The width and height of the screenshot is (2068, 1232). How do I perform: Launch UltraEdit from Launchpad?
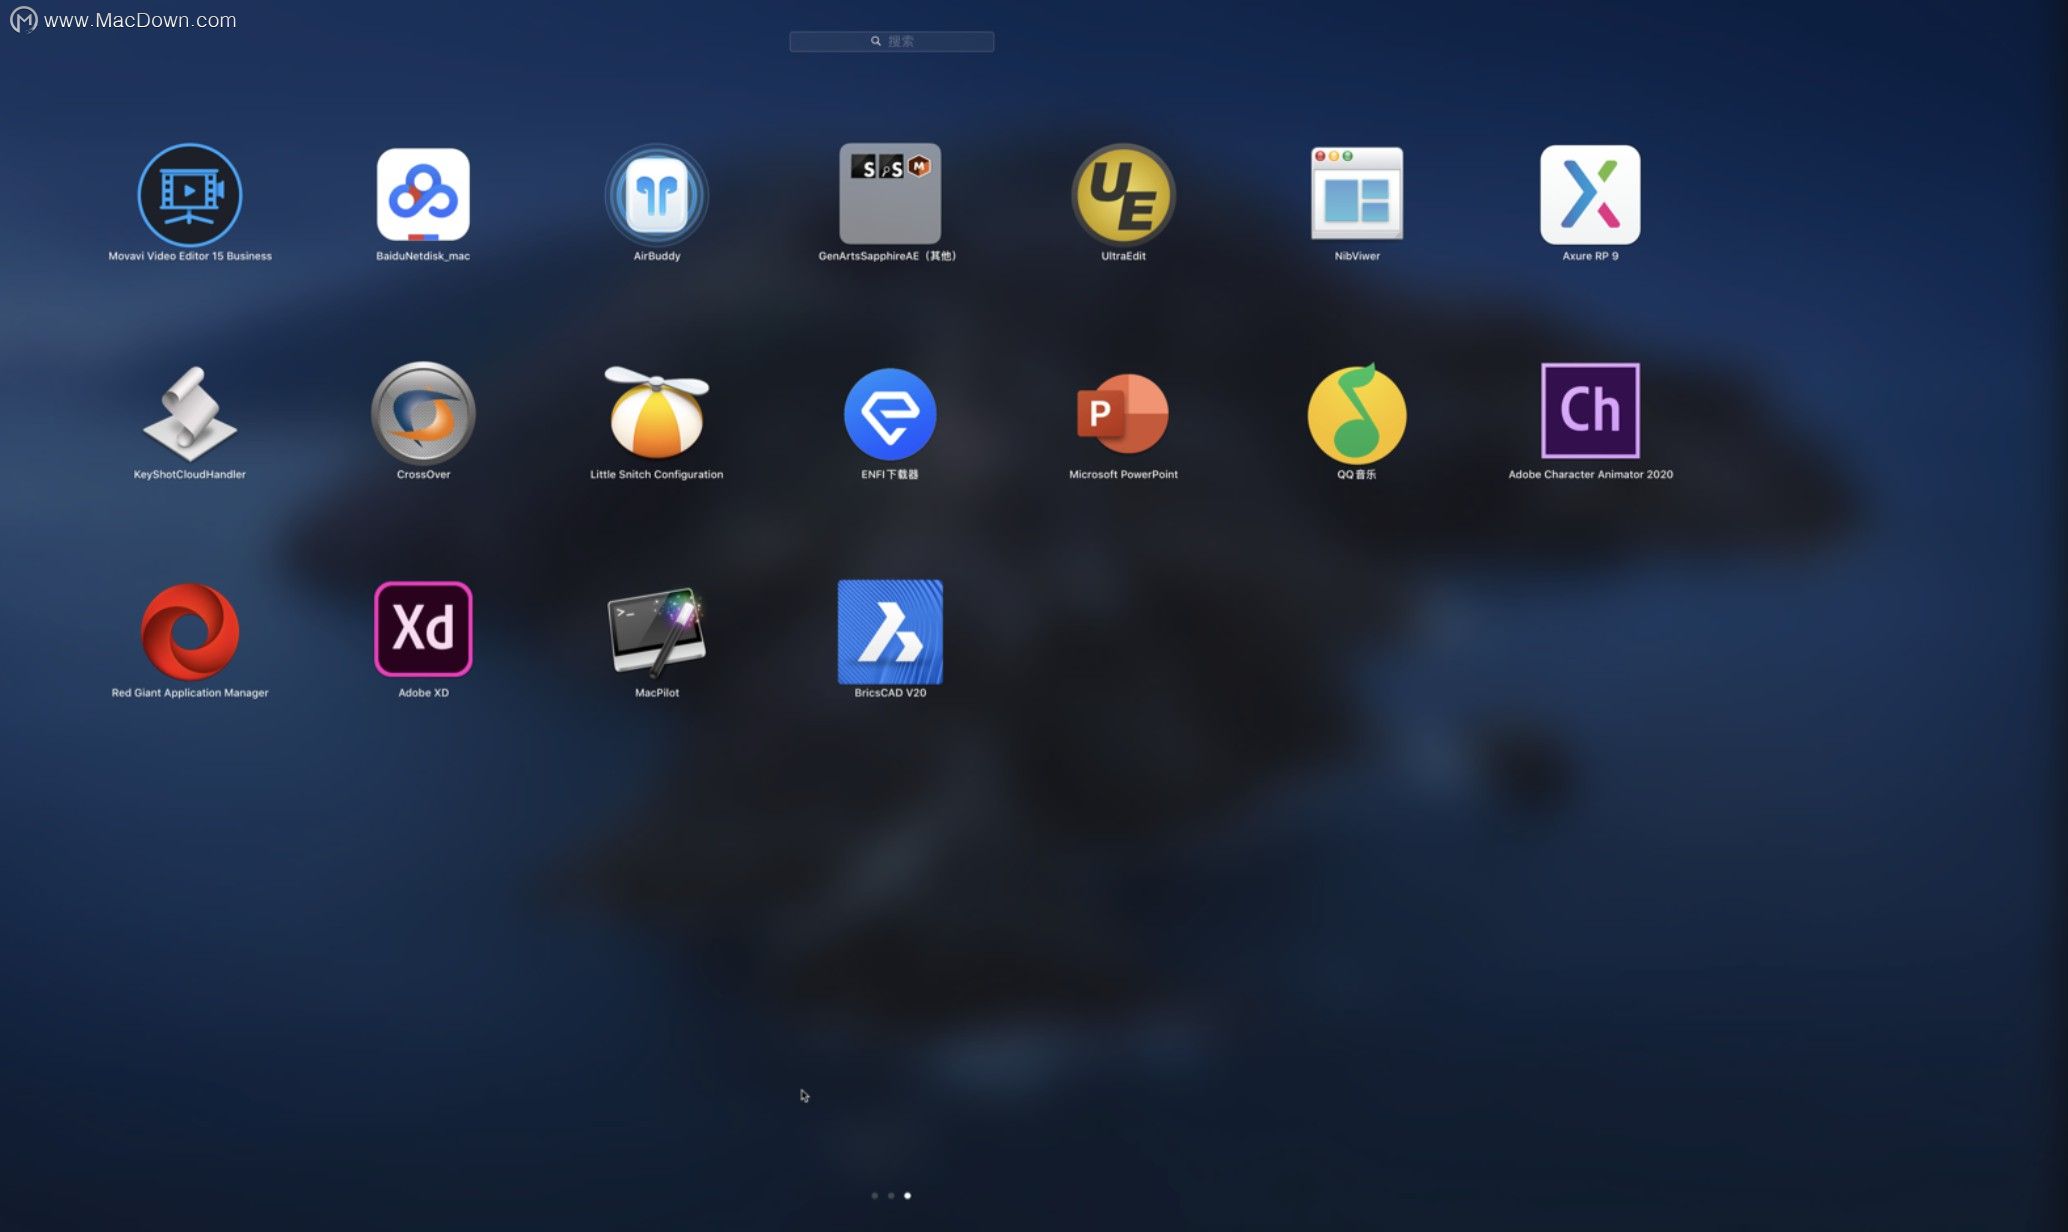click(1123, 195)
